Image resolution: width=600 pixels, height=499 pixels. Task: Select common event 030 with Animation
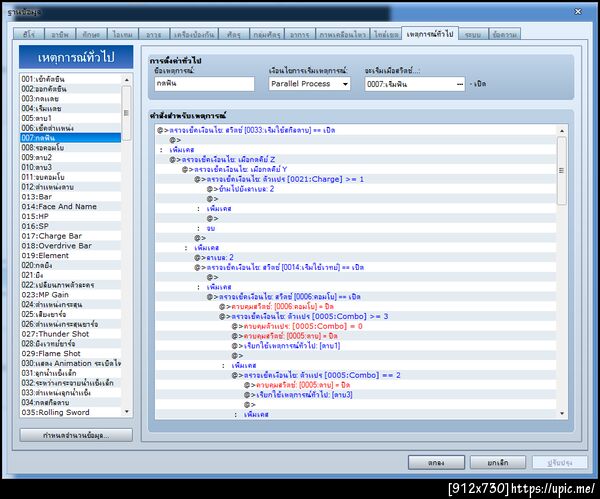pos(70,364)
